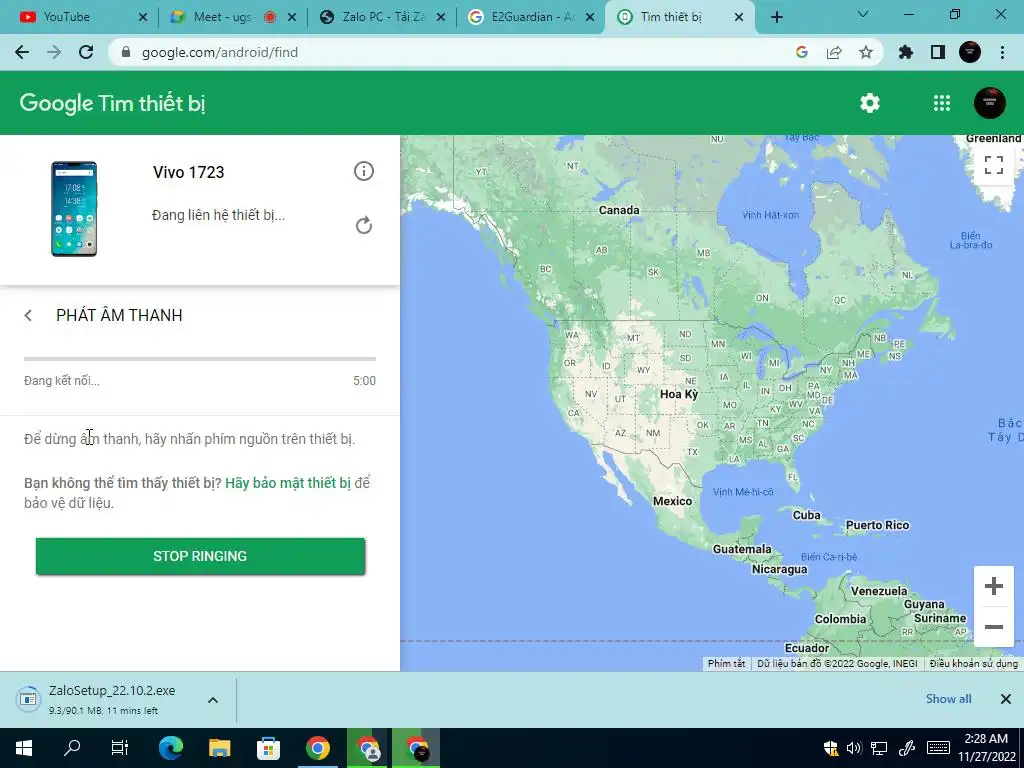
Task: Open the Find My Device settings gear
Action: [869, 103]
